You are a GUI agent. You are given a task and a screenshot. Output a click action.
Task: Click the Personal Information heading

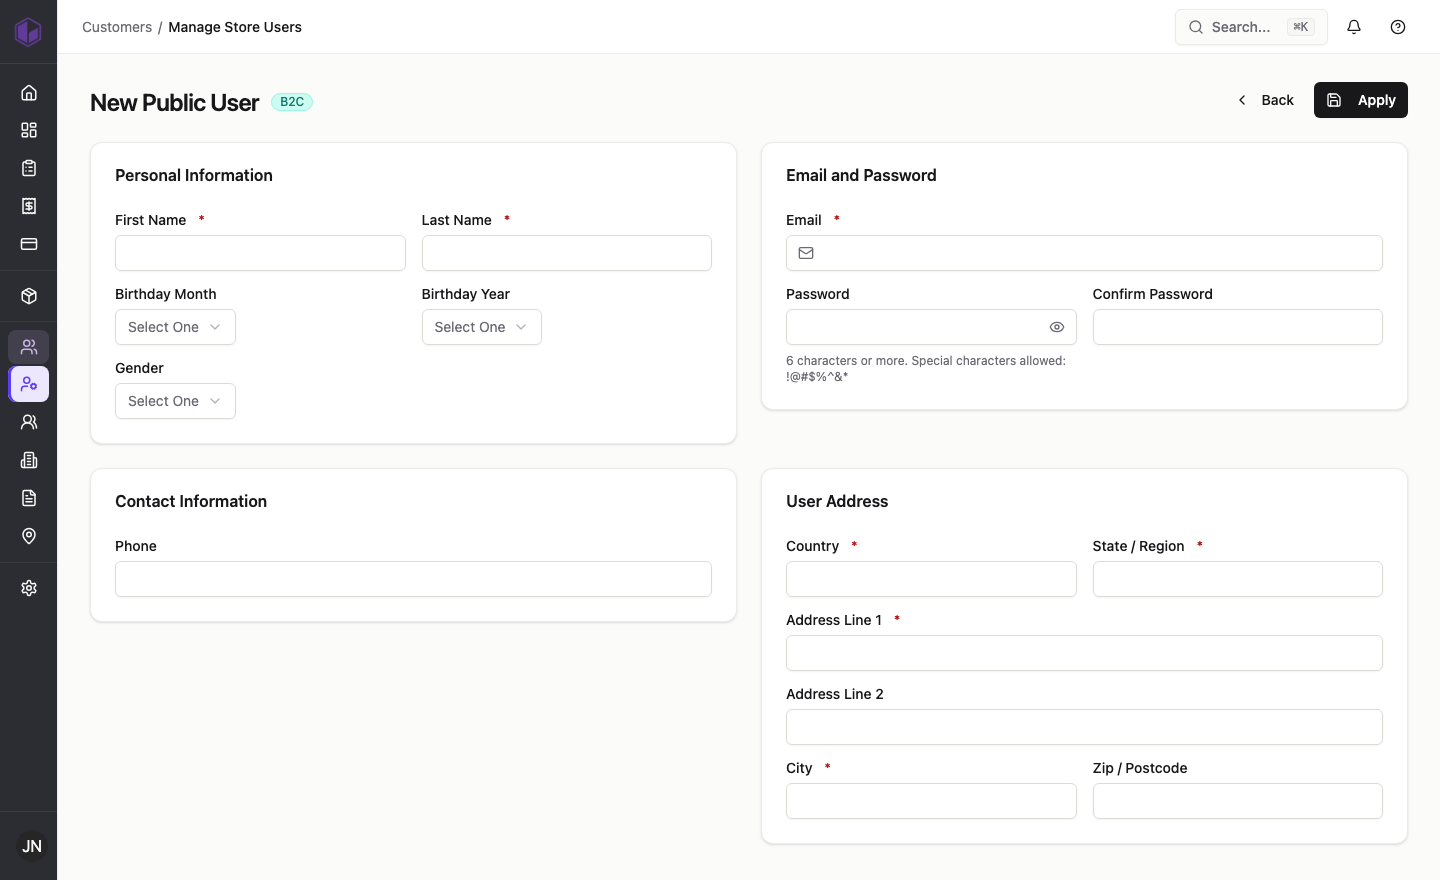tap(194, 175)
